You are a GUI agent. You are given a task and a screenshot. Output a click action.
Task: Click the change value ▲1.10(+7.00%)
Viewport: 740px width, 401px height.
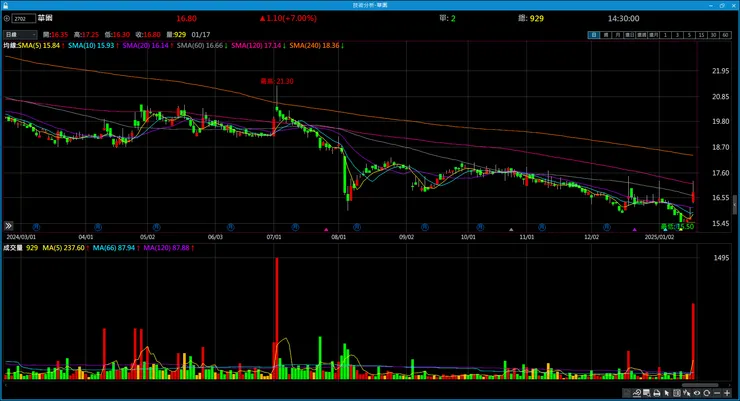click(x=288, y=18)
